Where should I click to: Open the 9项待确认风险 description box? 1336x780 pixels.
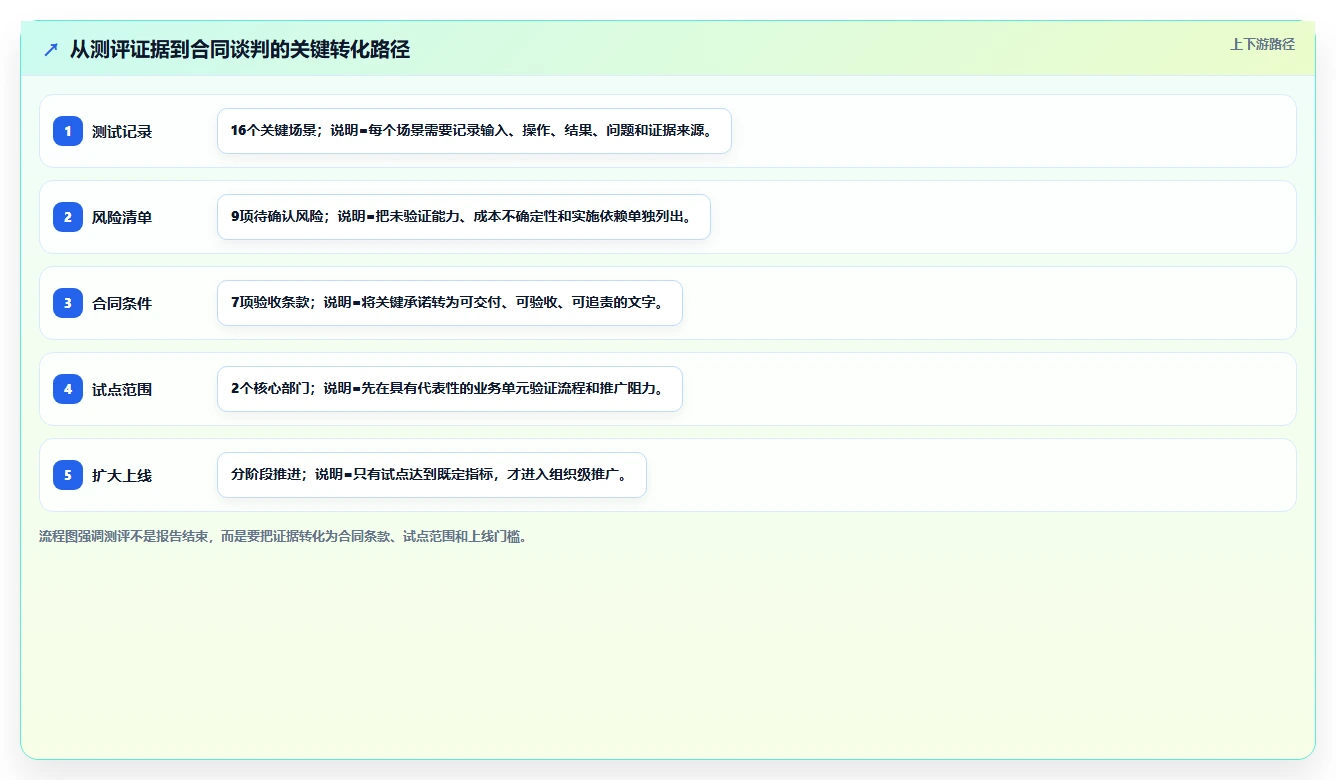click(x=464, y=217)
